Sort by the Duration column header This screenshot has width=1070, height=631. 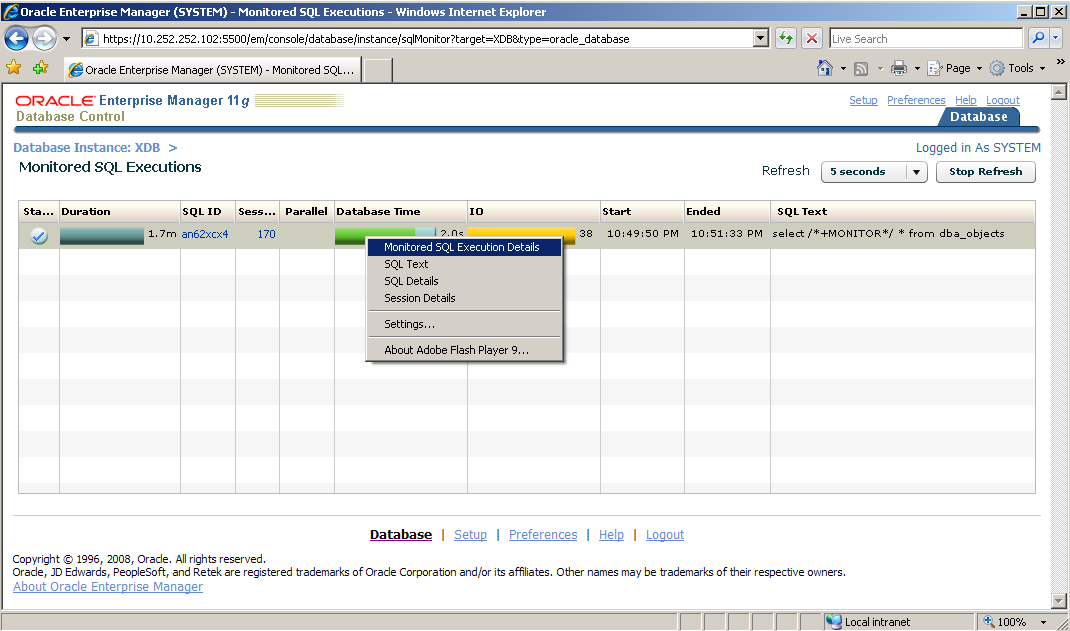coord(119,211)
